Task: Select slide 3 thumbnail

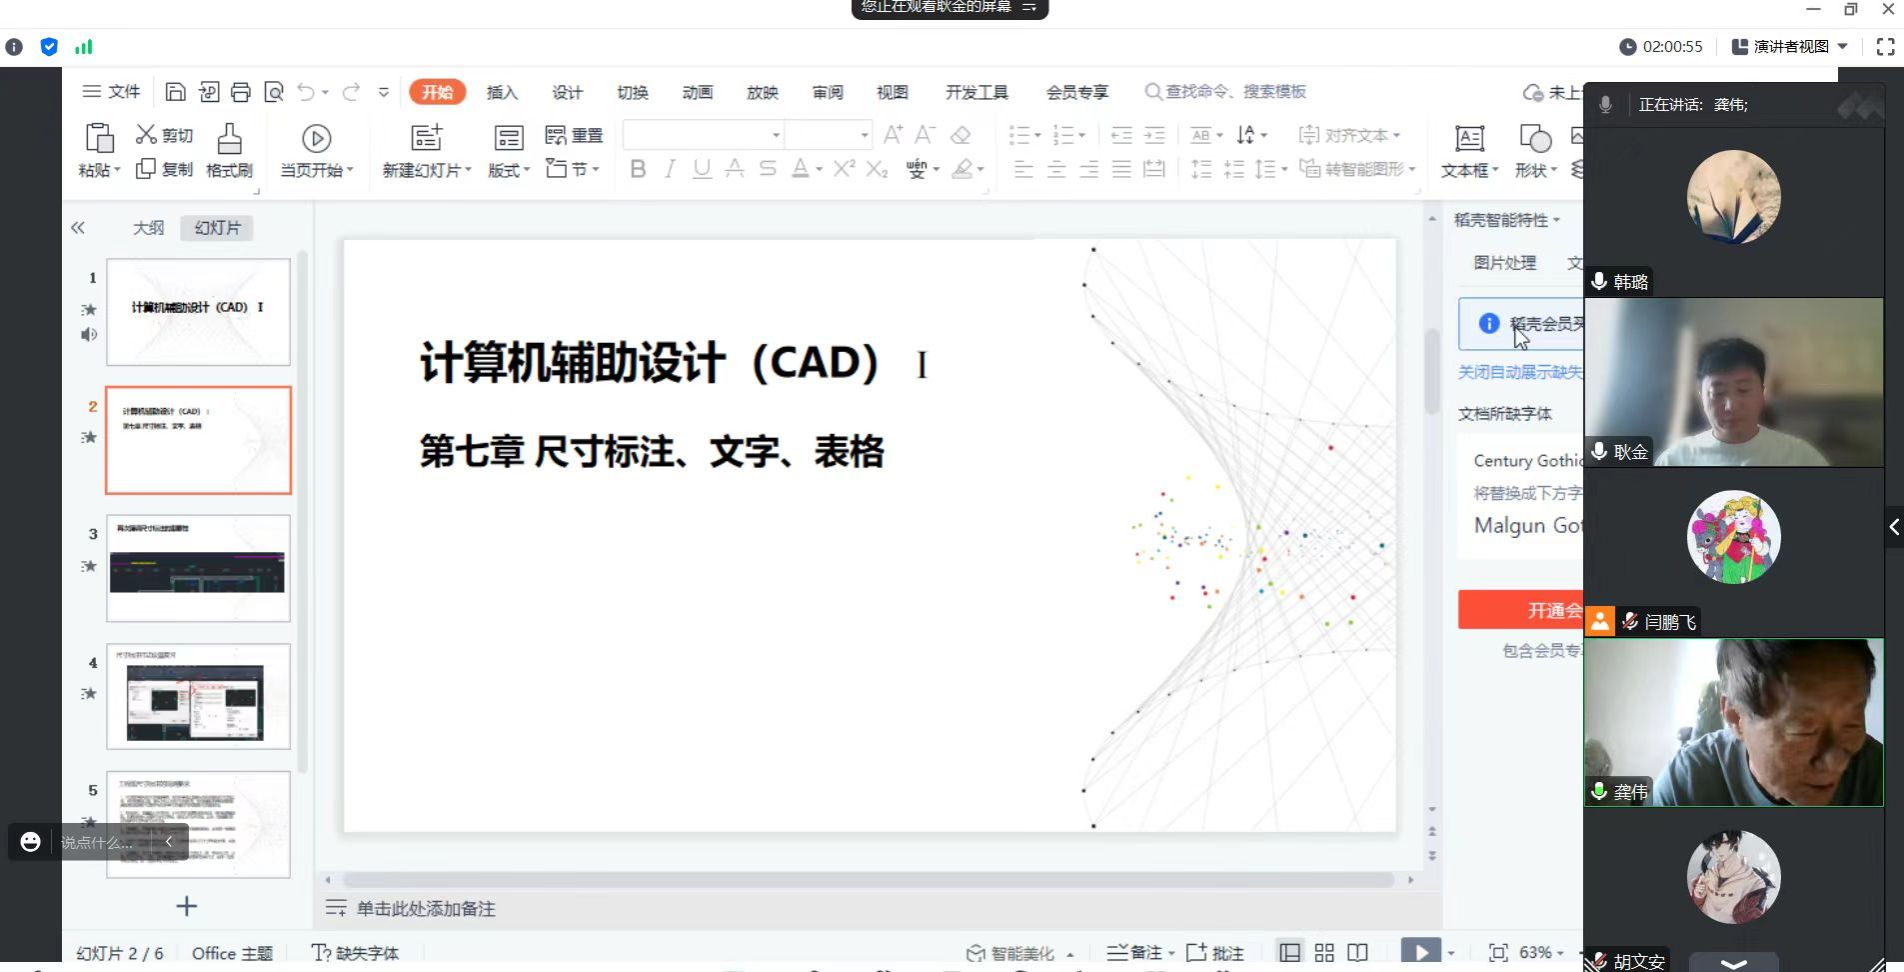Action: [198, 568]
